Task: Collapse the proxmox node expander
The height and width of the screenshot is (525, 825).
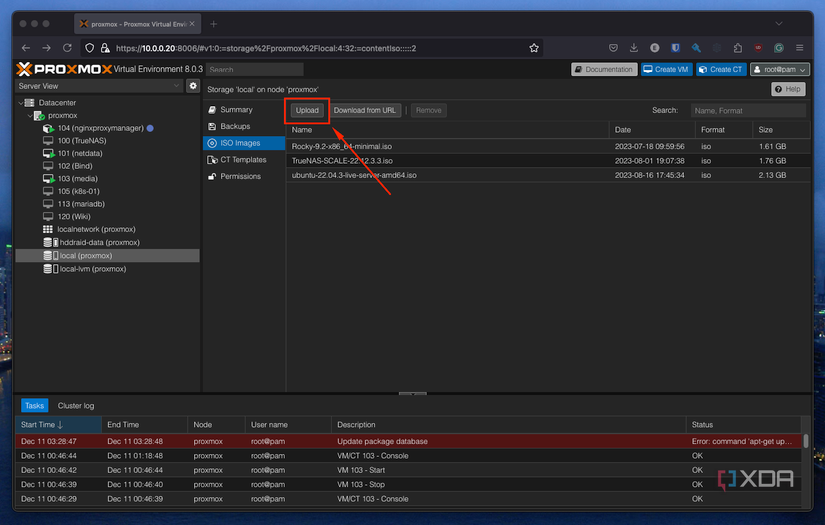Action: 30,115
